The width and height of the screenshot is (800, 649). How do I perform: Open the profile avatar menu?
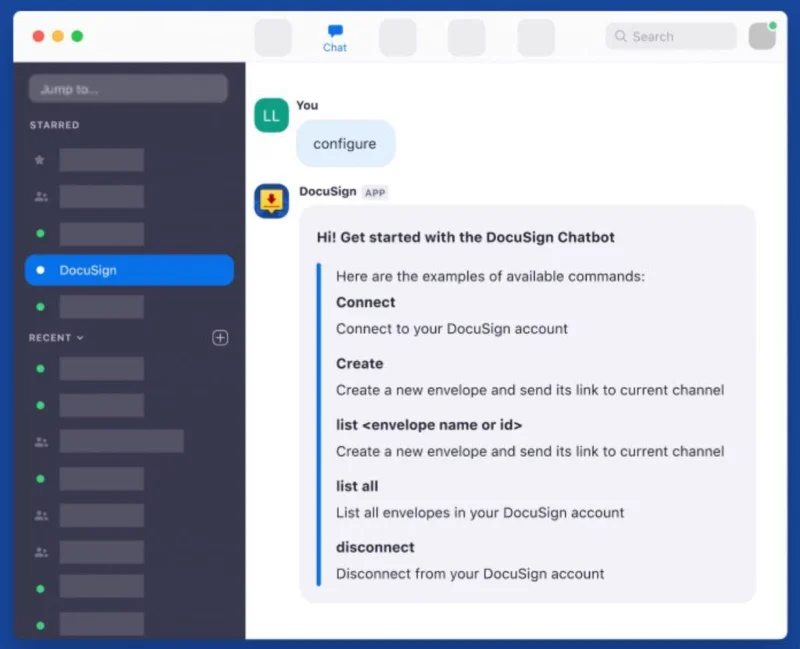pos(762,36)
